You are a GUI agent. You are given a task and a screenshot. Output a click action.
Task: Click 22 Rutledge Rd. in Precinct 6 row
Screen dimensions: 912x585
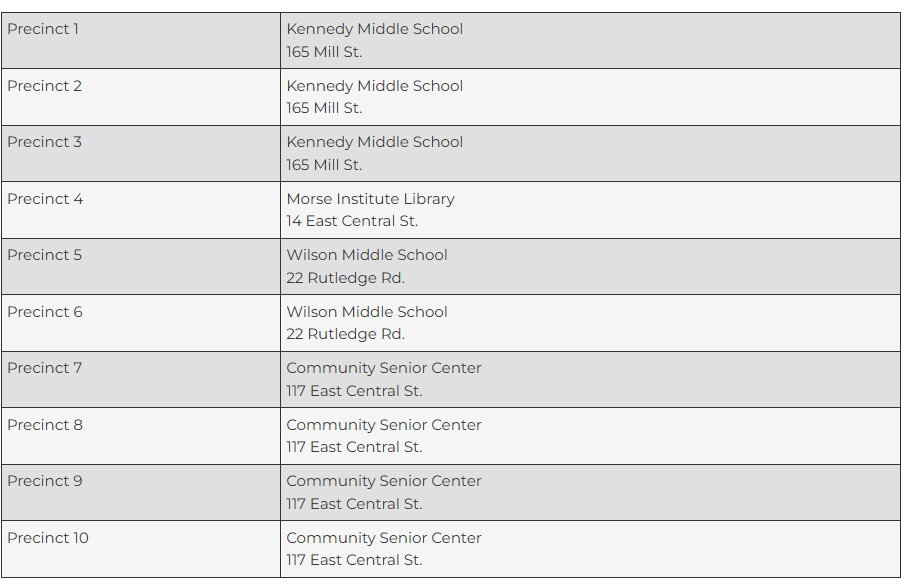[345, 334]
